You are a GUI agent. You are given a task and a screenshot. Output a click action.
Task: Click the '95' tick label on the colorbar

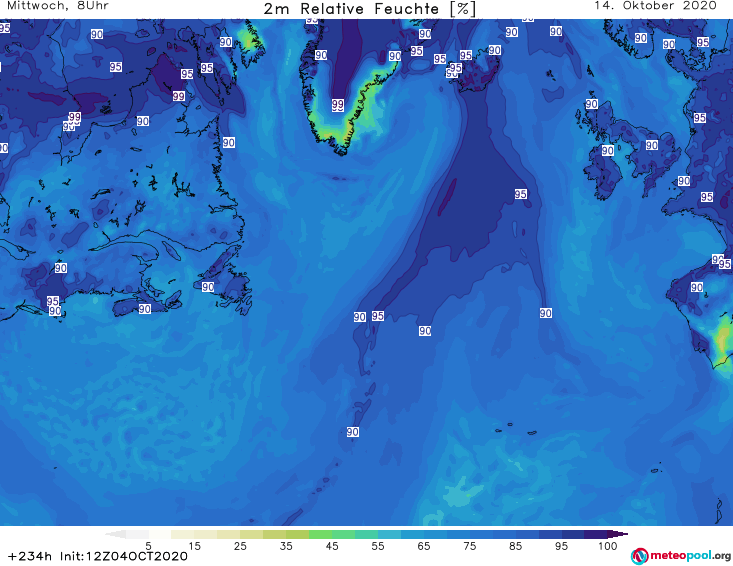pos(561,546)
